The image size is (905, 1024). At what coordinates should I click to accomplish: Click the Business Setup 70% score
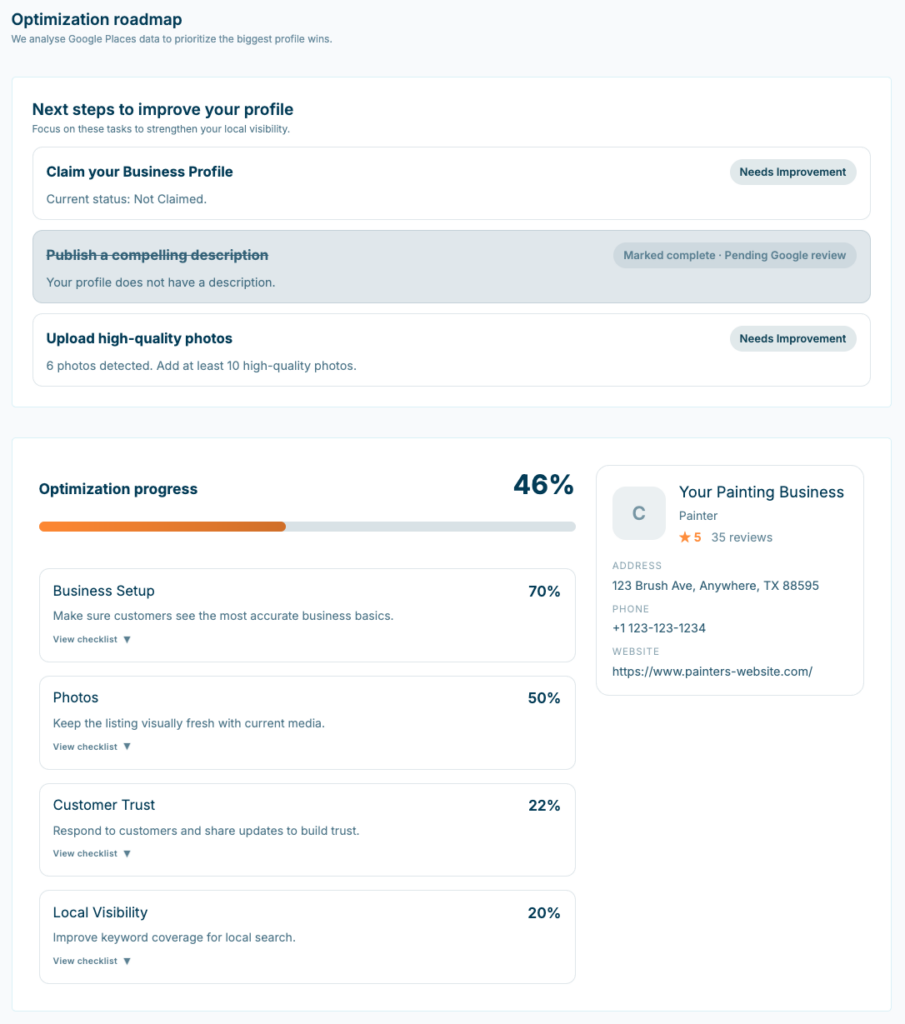pyautogui.click(x=544, y=591)
